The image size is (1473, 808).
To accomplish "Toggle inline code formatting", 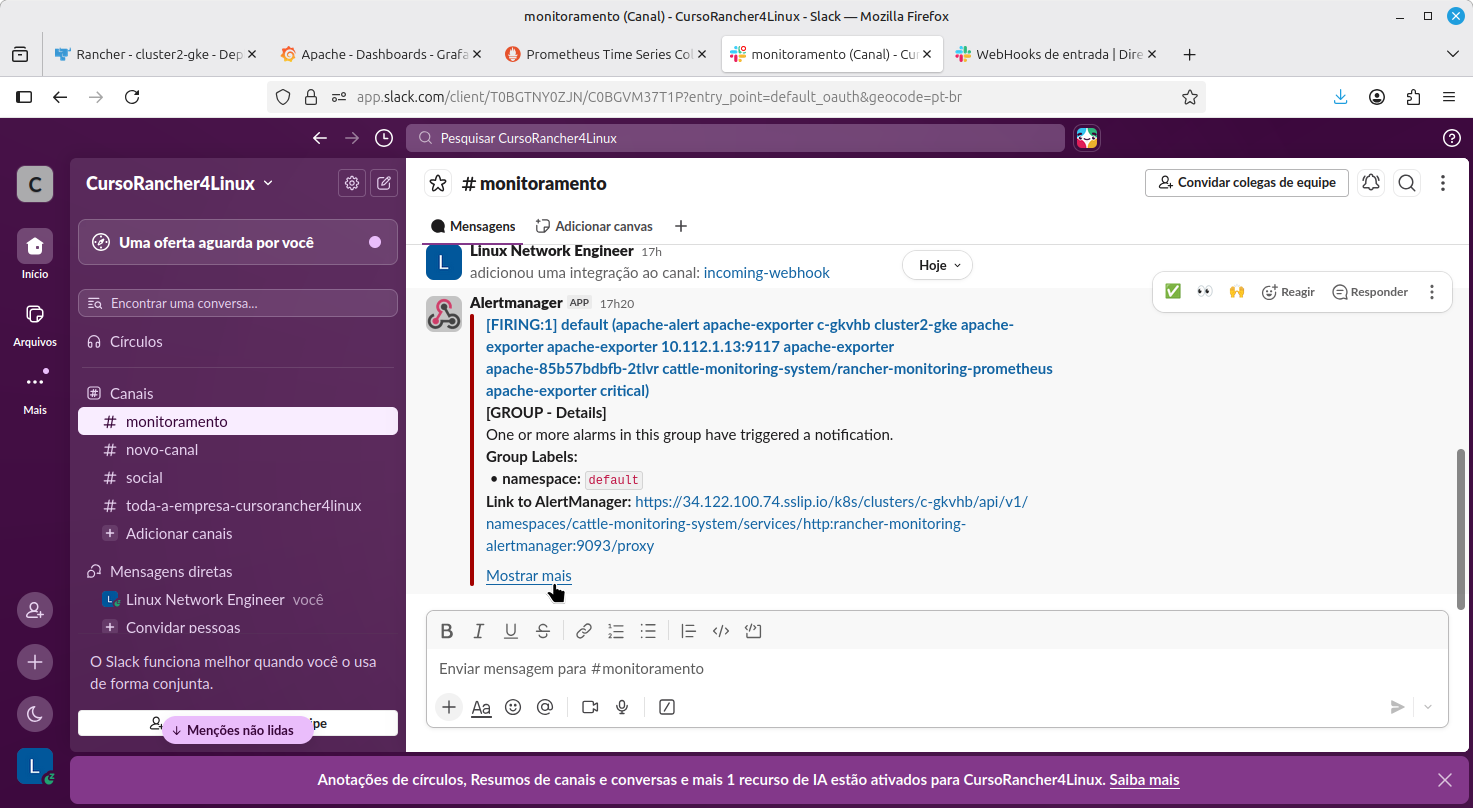I will pyautogui.click(x=721, y=631).
